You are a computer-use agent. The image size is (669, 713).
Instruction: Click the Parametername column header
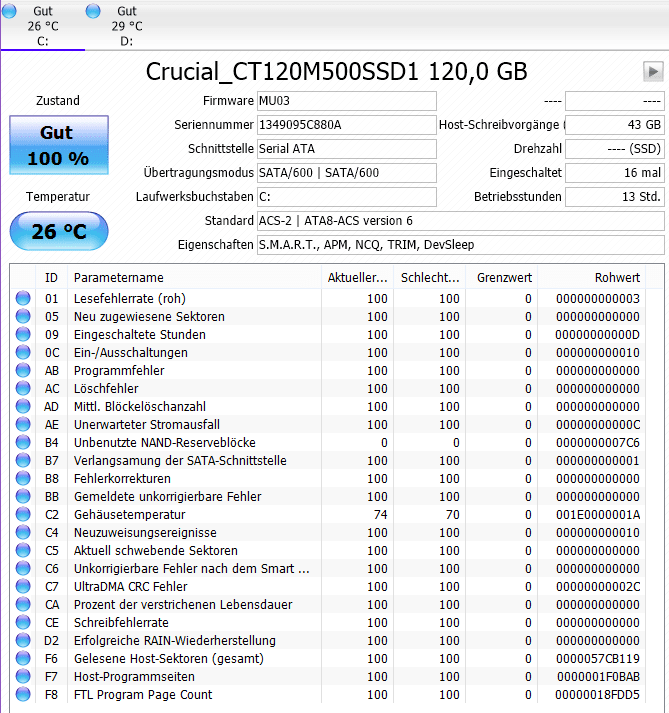coord(195,277)
